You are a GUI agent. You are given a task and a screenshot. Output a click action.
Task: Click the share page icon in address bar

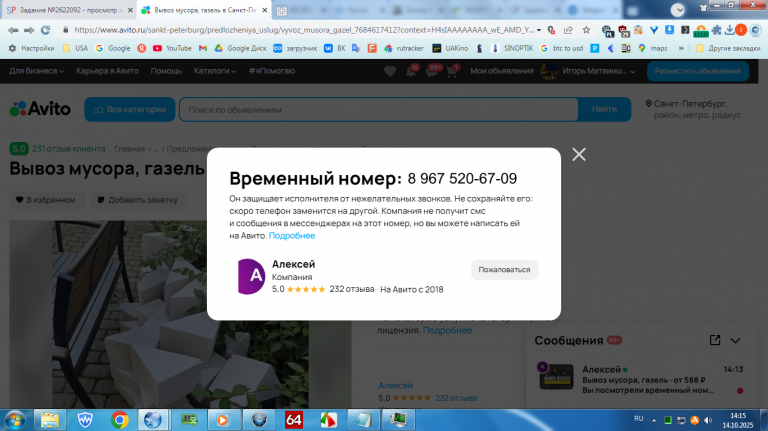point(568,30)
